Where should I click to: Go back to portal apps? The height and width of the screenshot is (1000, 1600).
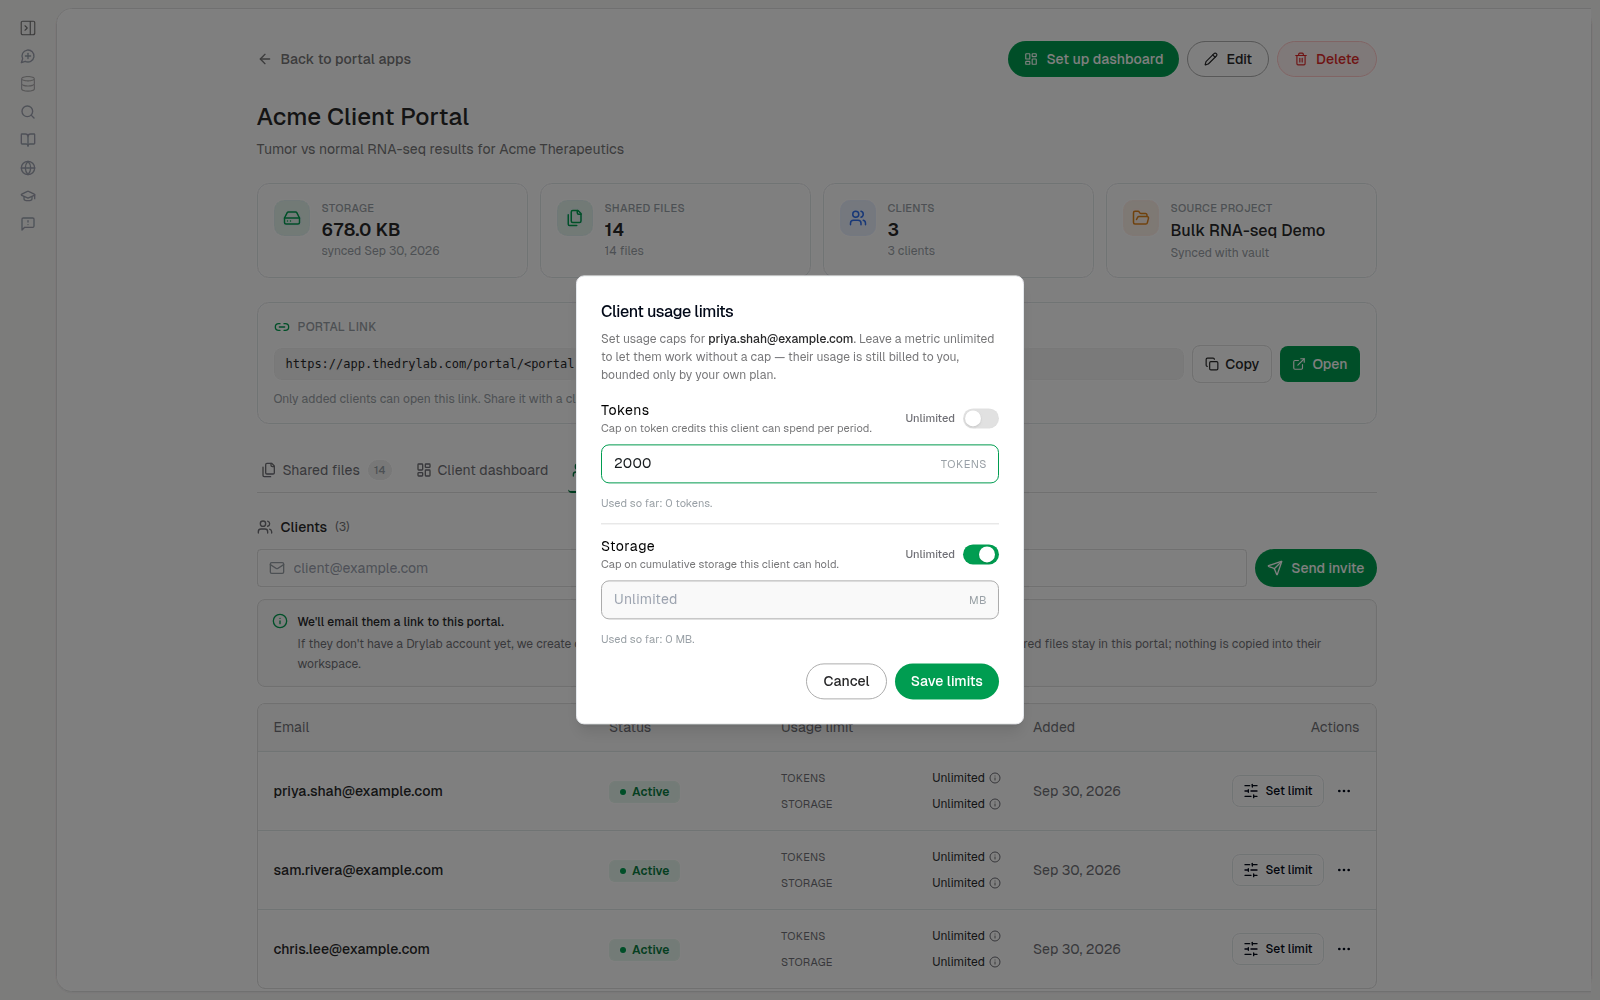(334, 59)
